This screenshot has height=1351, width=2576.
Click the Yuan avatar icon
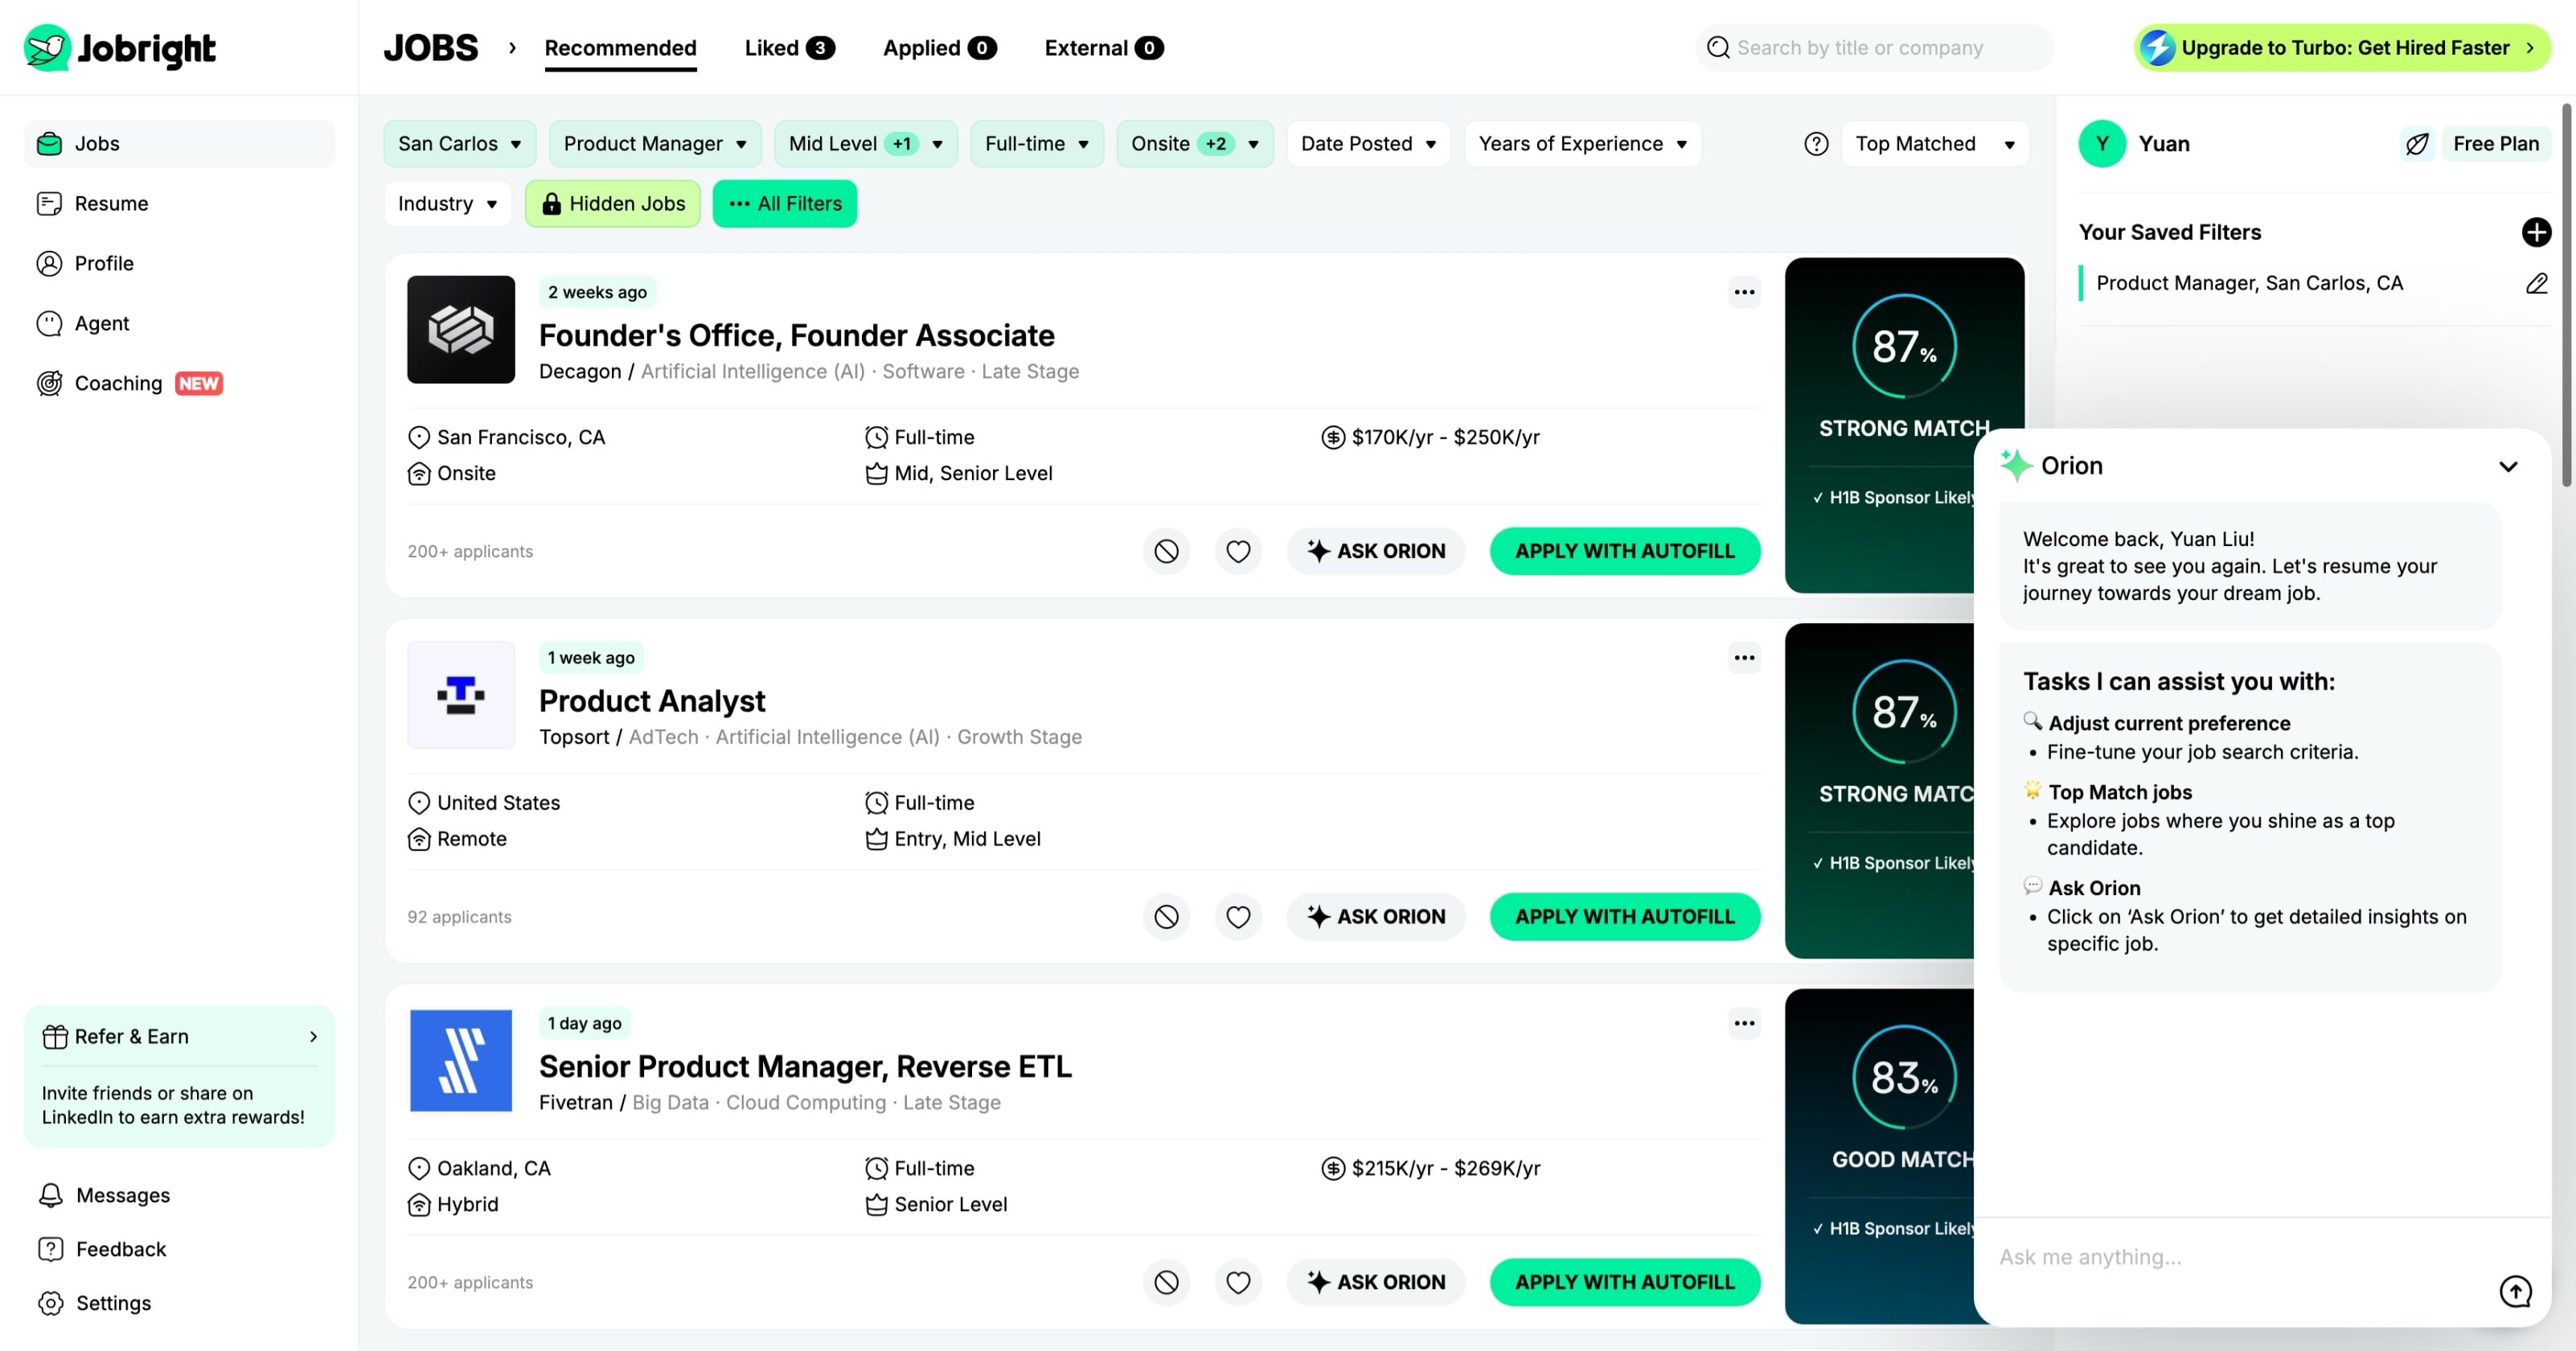tap(2102, 144)
